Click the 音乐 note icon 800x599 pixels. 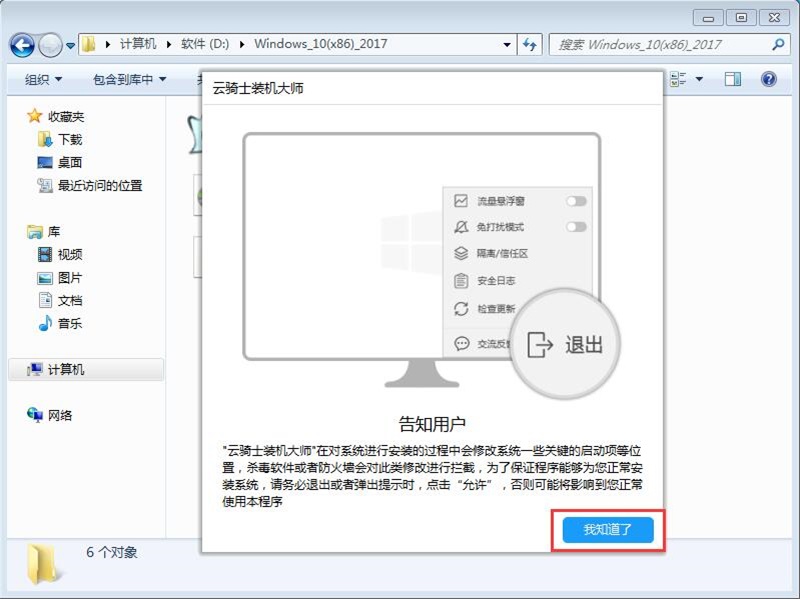coord(45,323)
